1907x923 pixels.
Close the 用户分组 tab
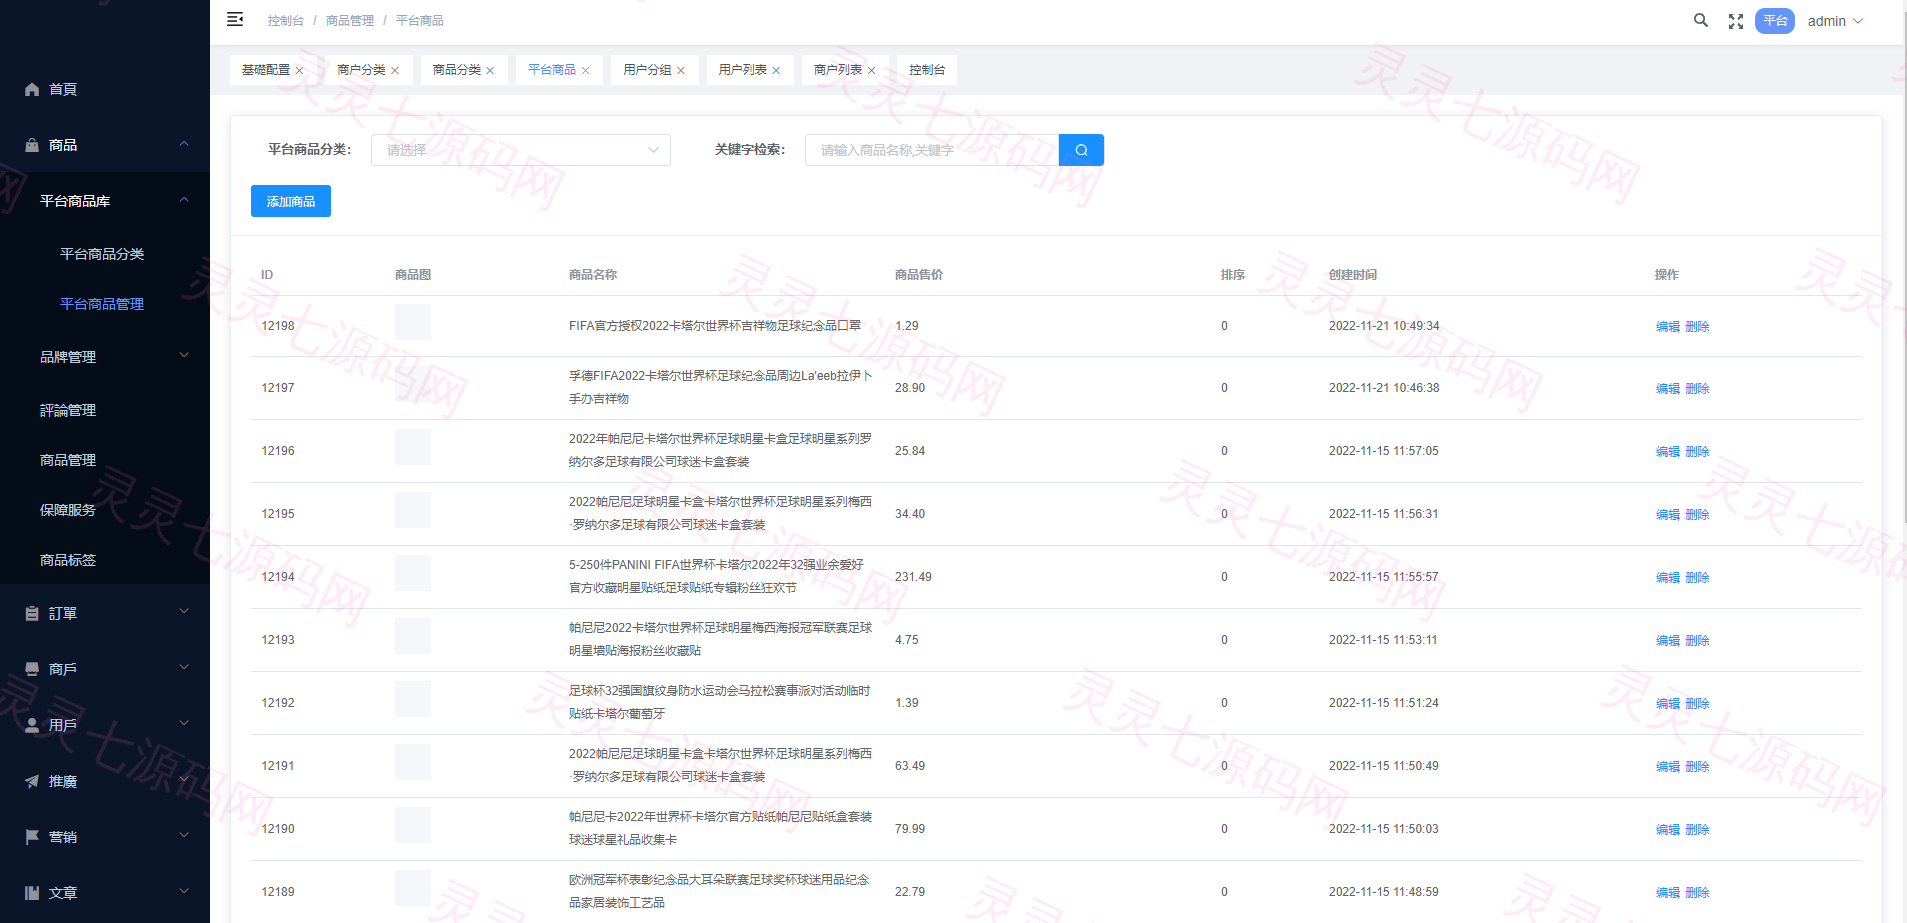(x=681, y=70)
